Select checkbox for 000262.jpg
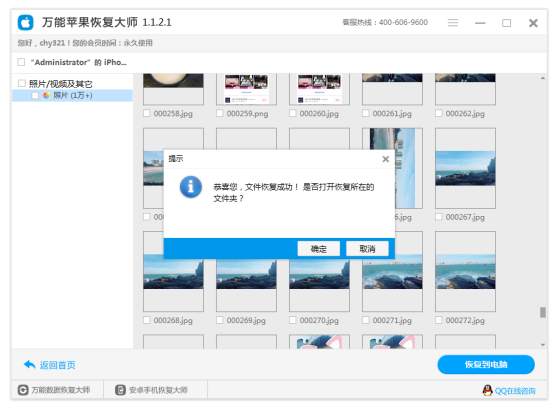 coord(439,113)
